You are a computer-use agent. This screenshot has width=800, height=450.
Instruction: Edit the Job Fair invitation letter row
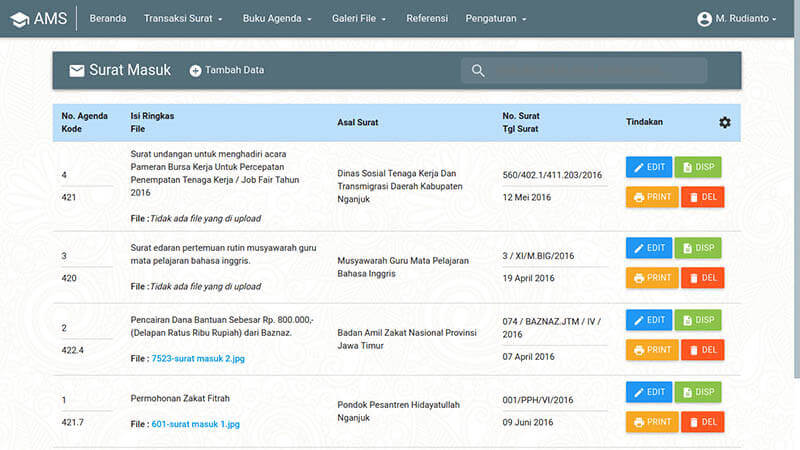click(x=649, y=167)
